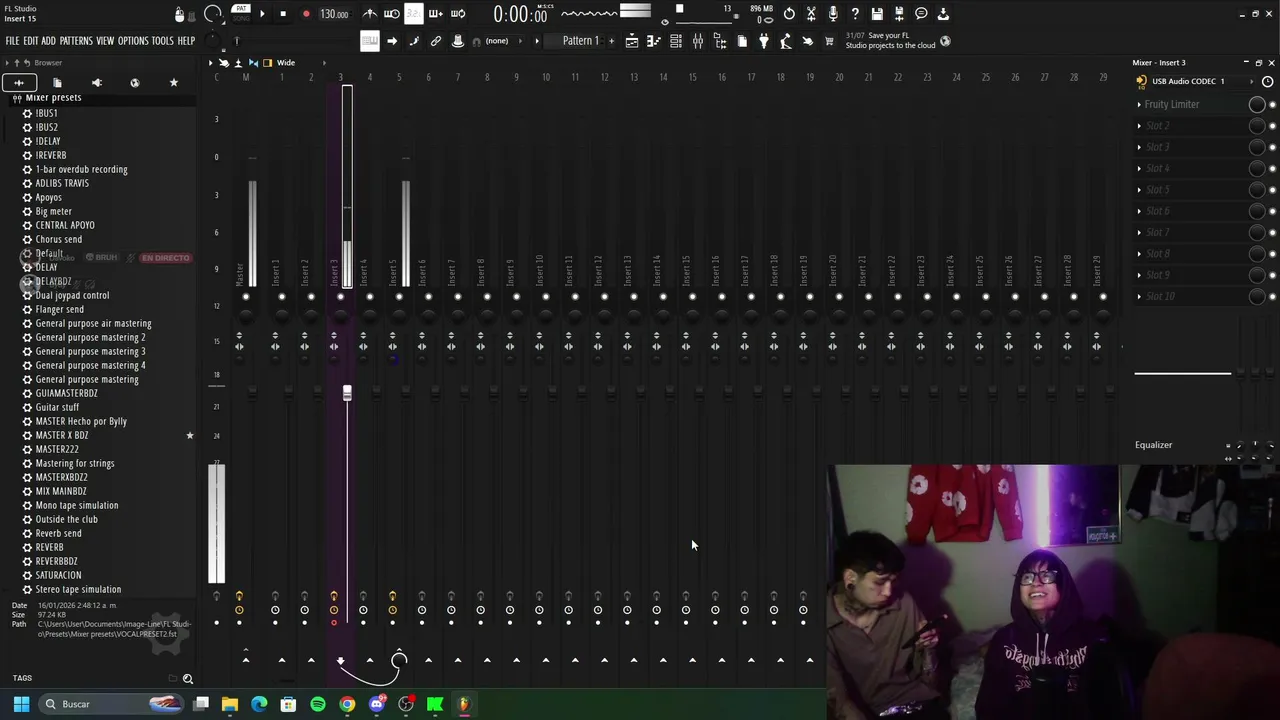Open the audio editor scissors icon
The height and width of the screenshot is (720, 1280).
pyautogui.click(x=811, y=14)
